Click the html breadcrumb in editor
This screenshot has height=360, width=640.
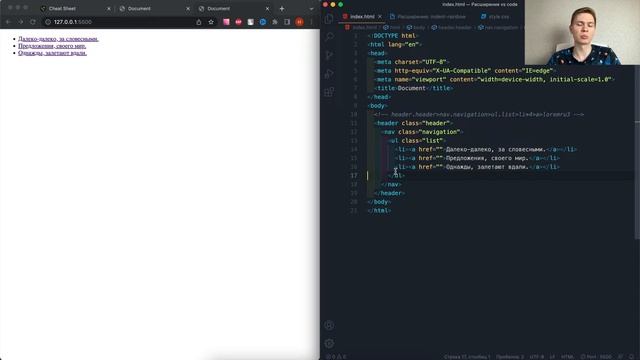[x=391, y=27]
